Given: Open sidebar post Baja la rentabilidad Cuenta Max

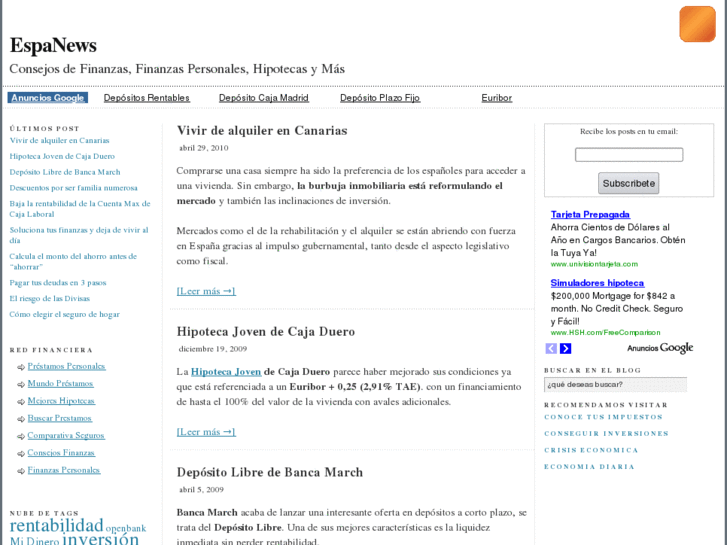Looking at the screenshot, I should click(80, 209).
